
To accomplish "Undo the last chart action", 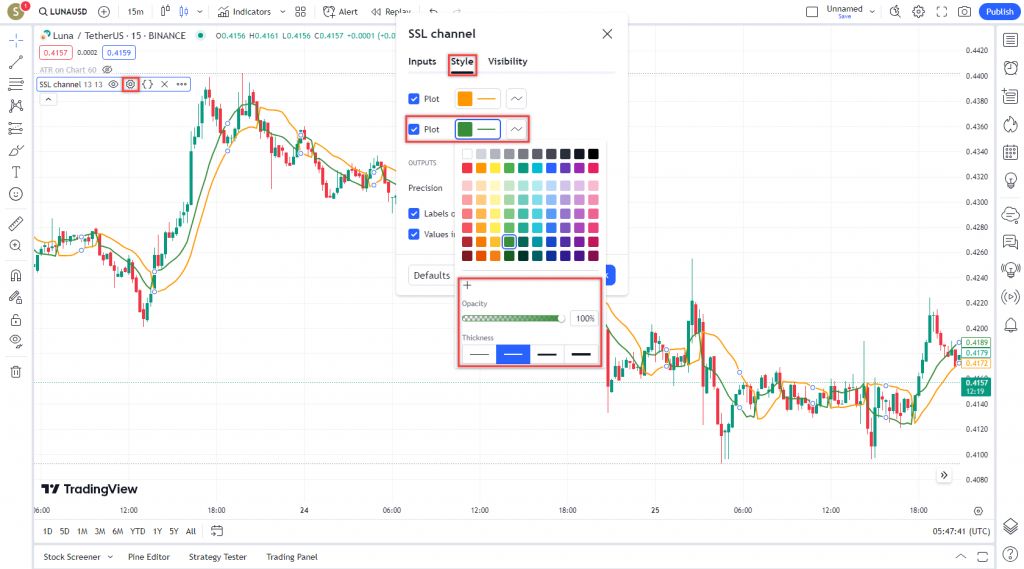I will (x=434, y=12).
